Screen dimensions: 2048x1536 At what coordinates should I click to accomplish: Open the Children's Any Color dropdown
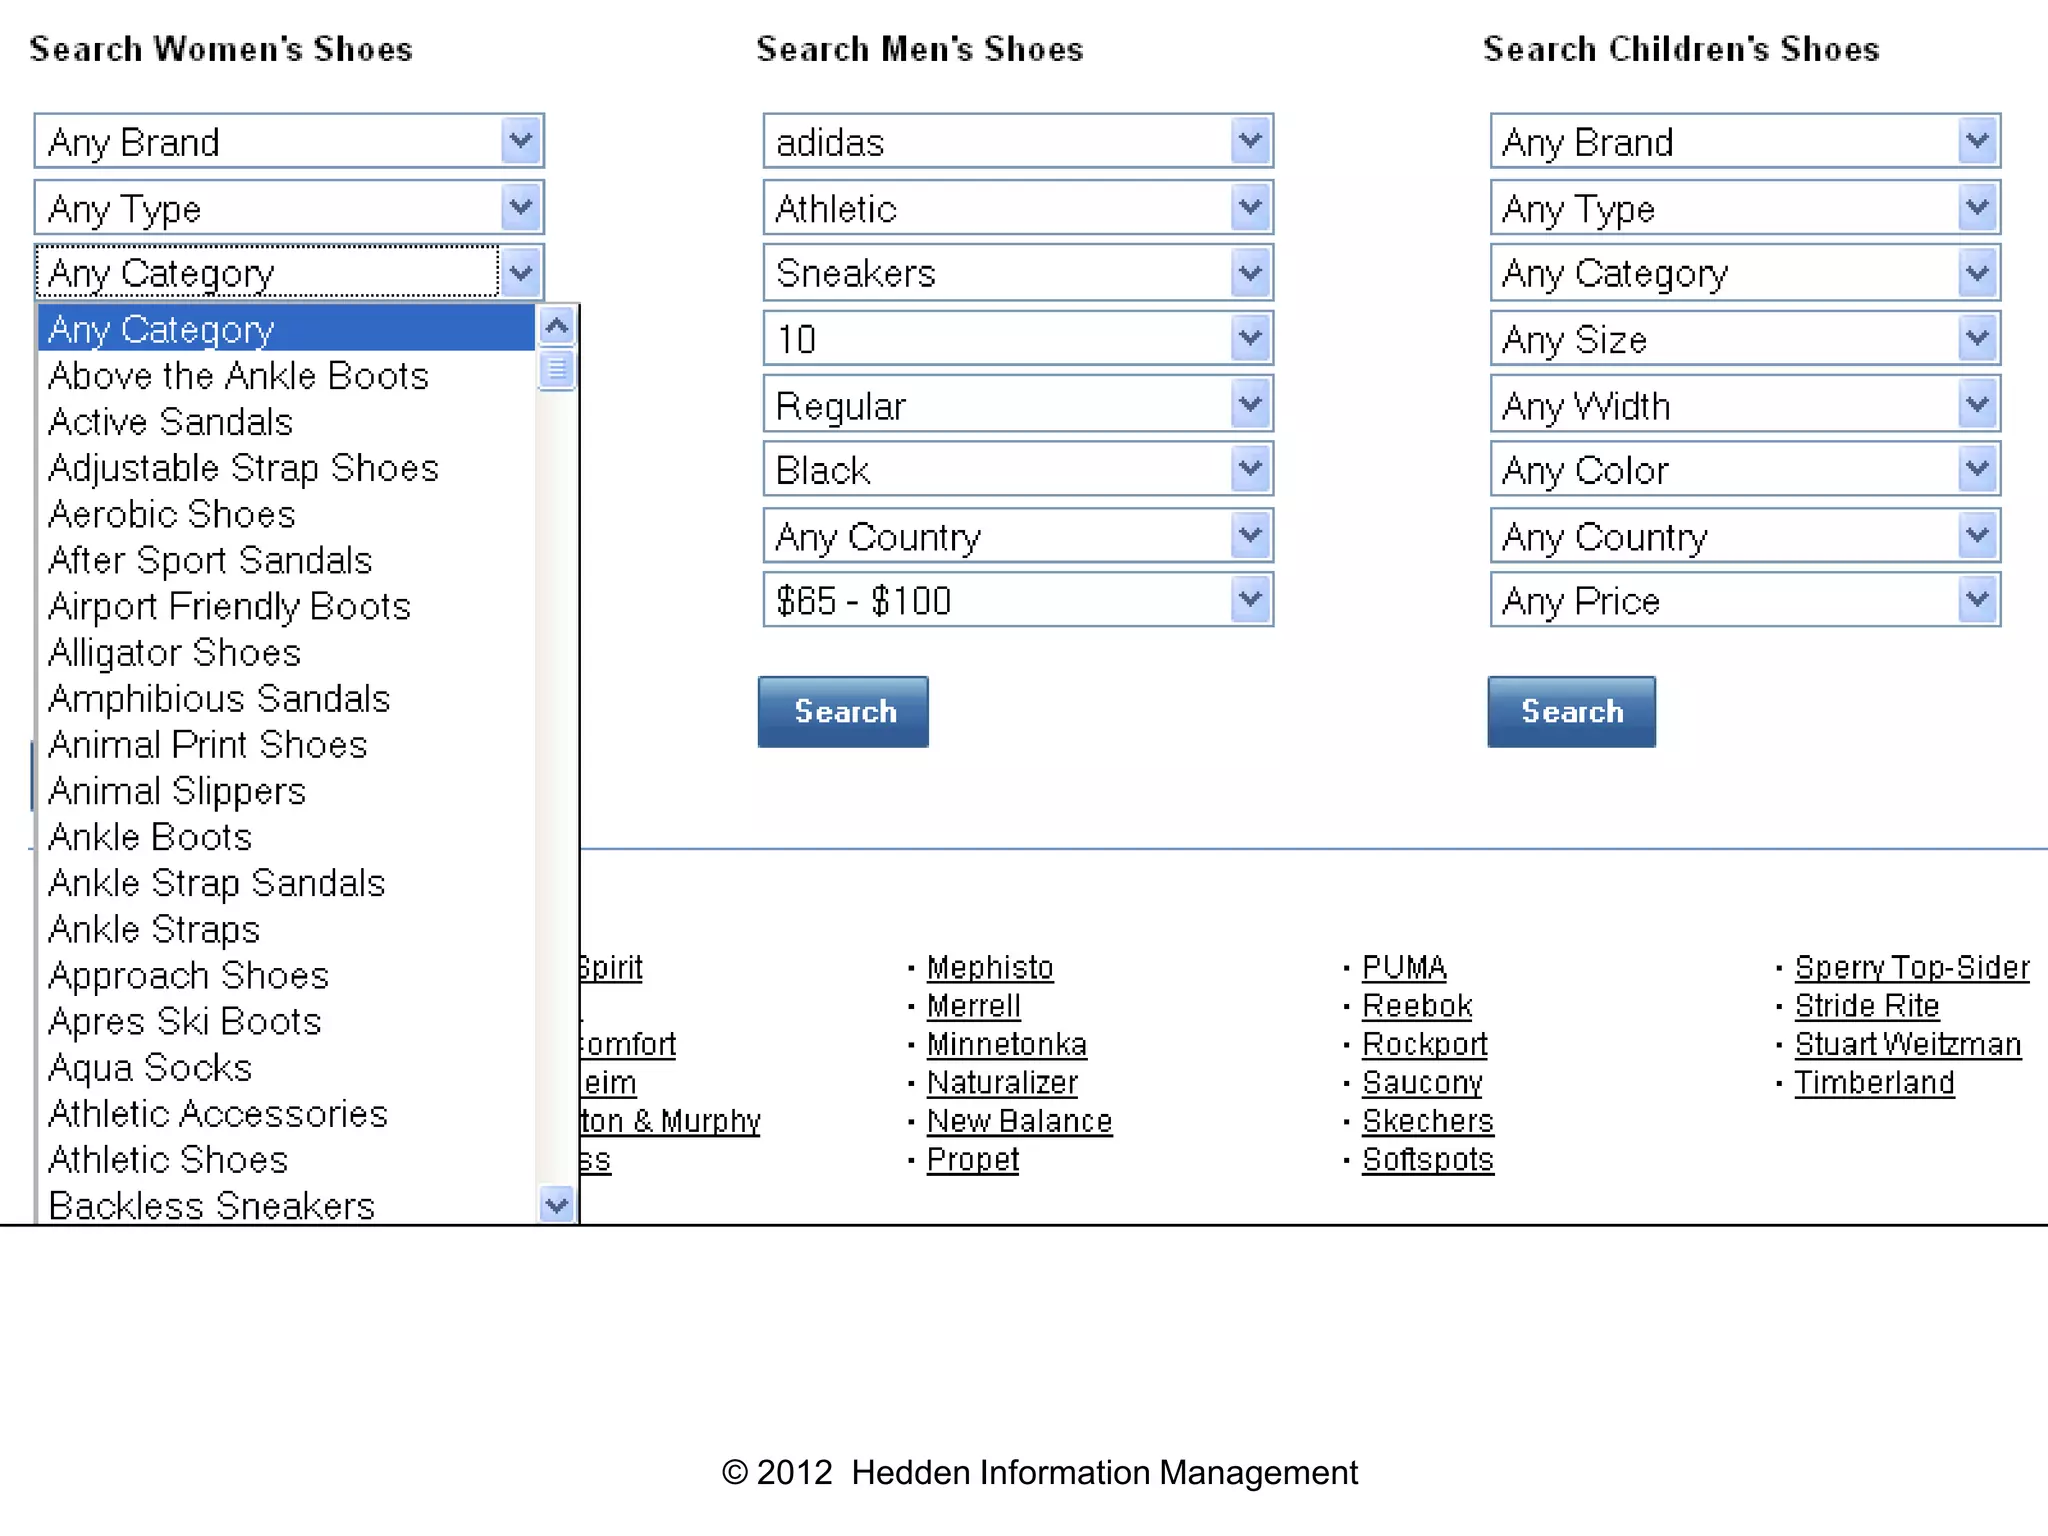click(x=1745, y=469)
